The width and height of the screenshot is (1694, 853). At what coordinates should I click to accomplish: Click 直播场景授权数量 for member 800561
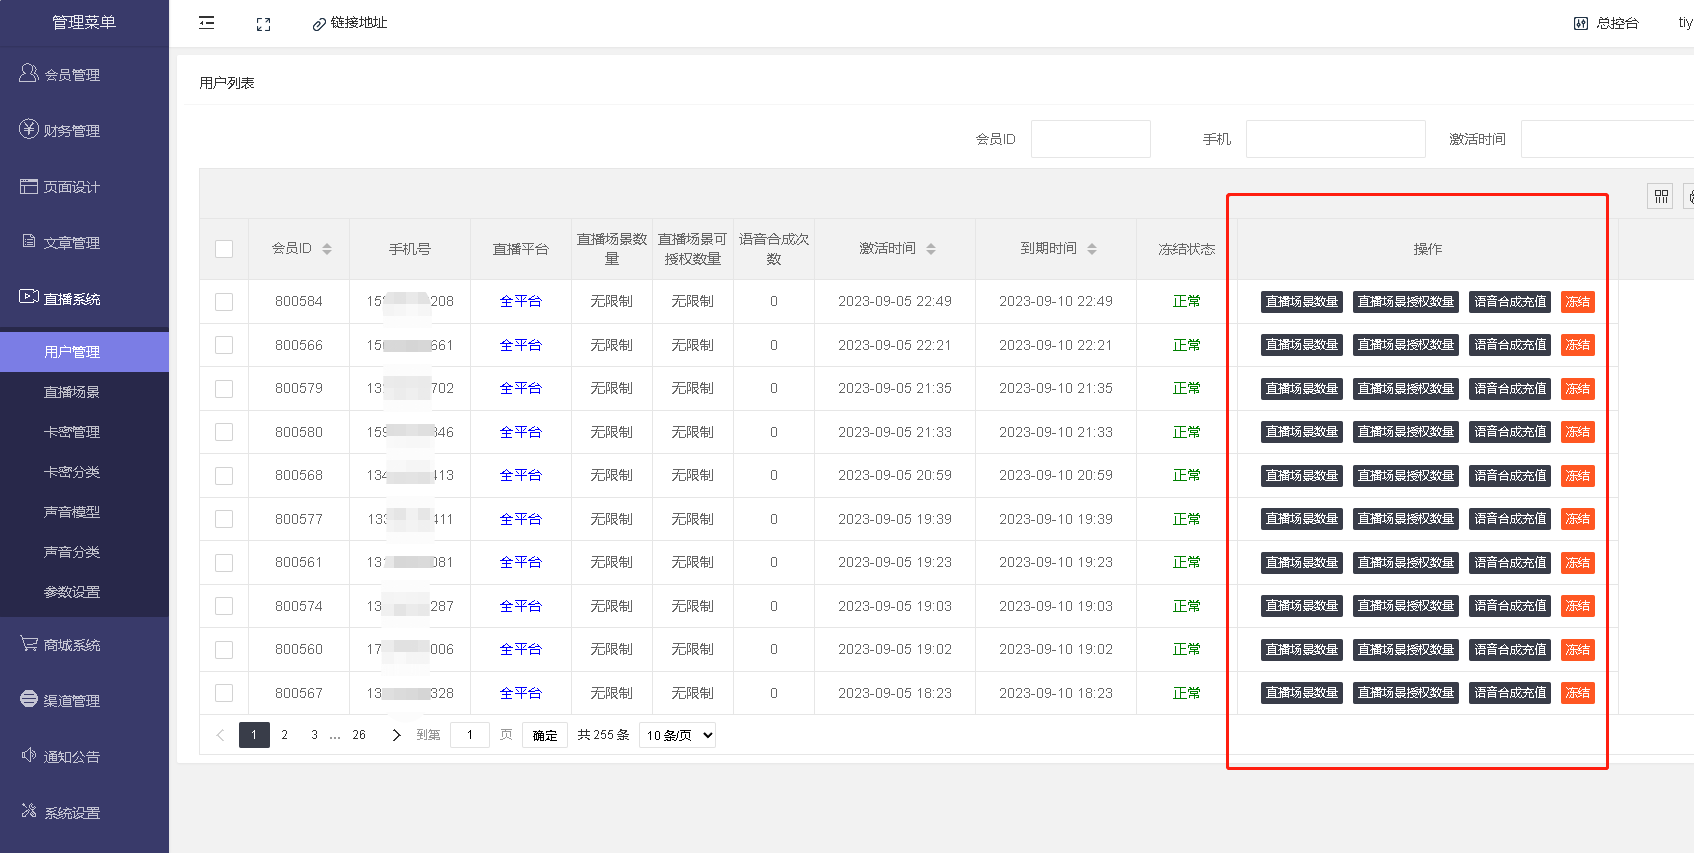[1406, 563]
